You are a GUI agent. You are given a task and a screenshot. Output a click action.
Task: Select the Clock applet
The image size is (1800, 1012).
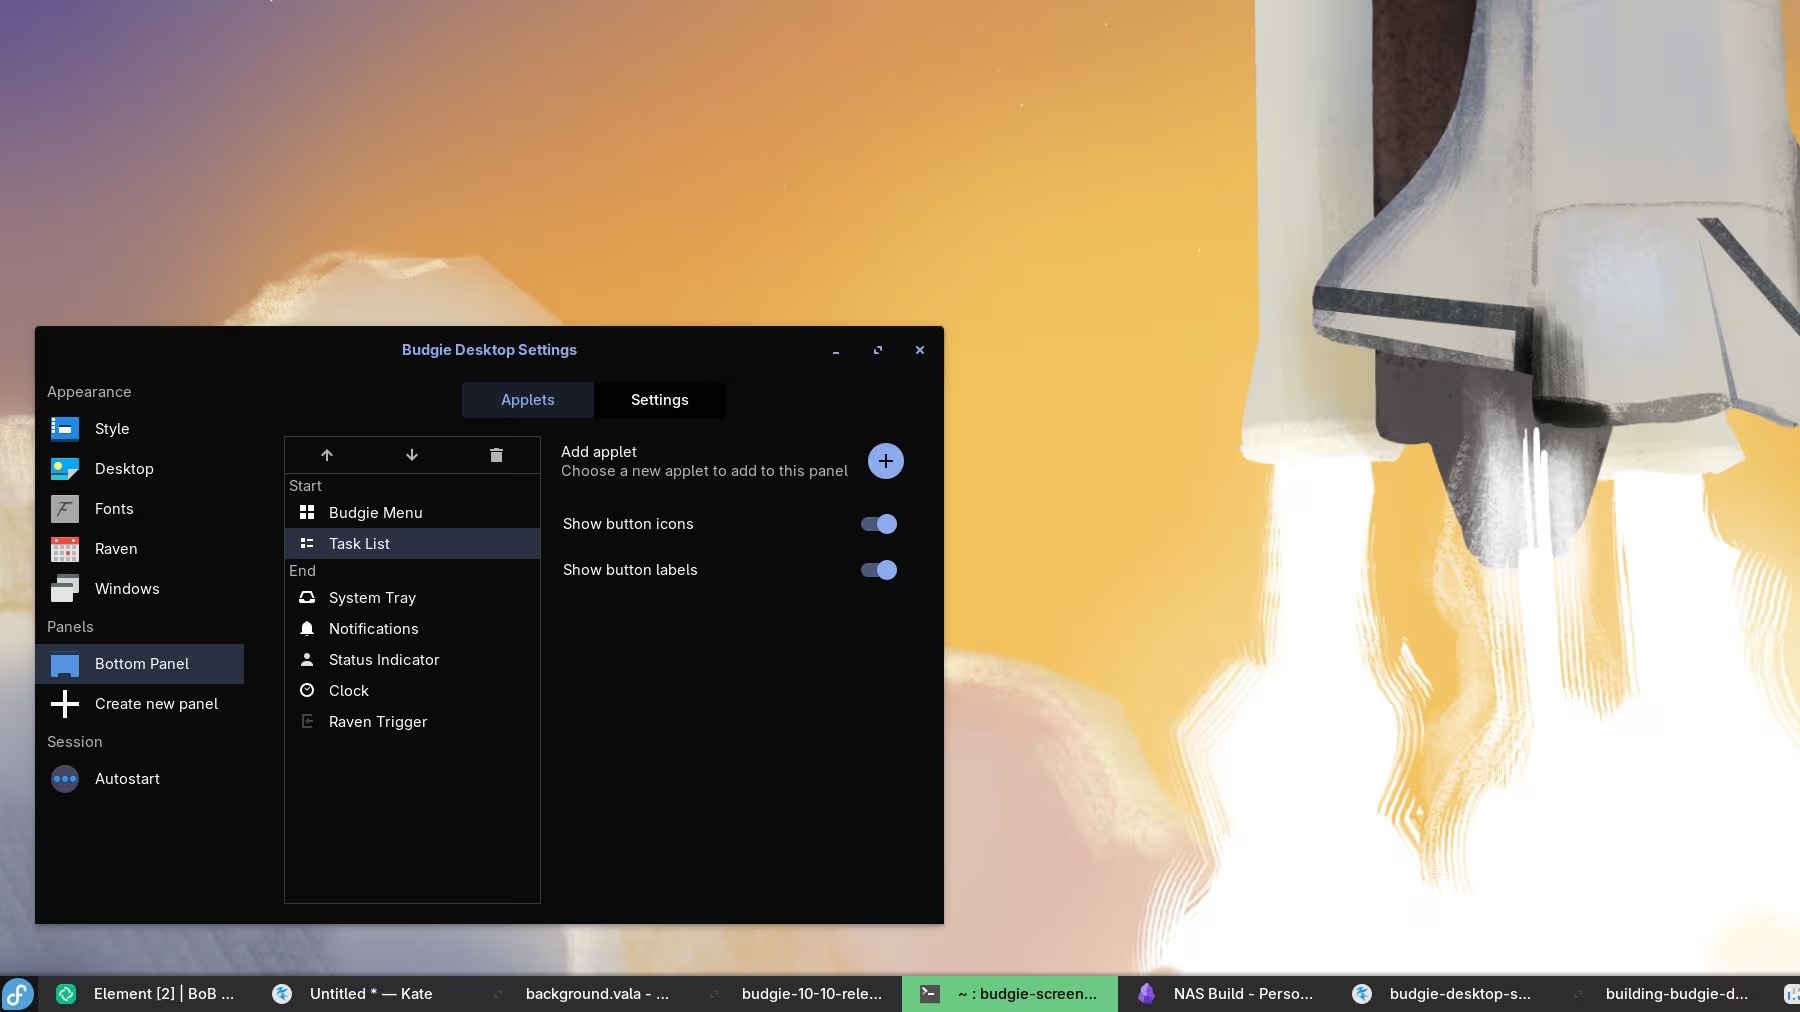pyautogui.click(x=349, y=690)
